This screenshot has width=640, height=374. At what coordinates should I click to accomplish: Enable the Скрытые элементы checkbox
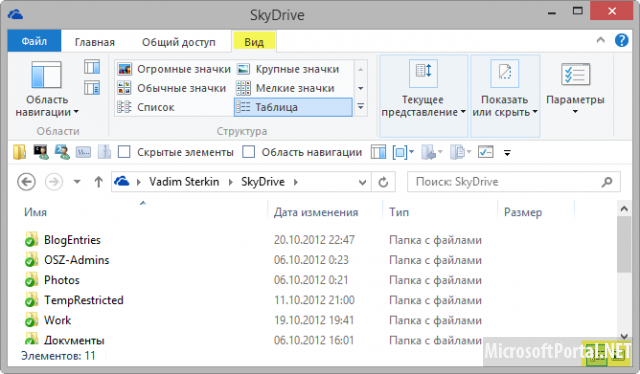pyautogui.click(x=124, y=152)
